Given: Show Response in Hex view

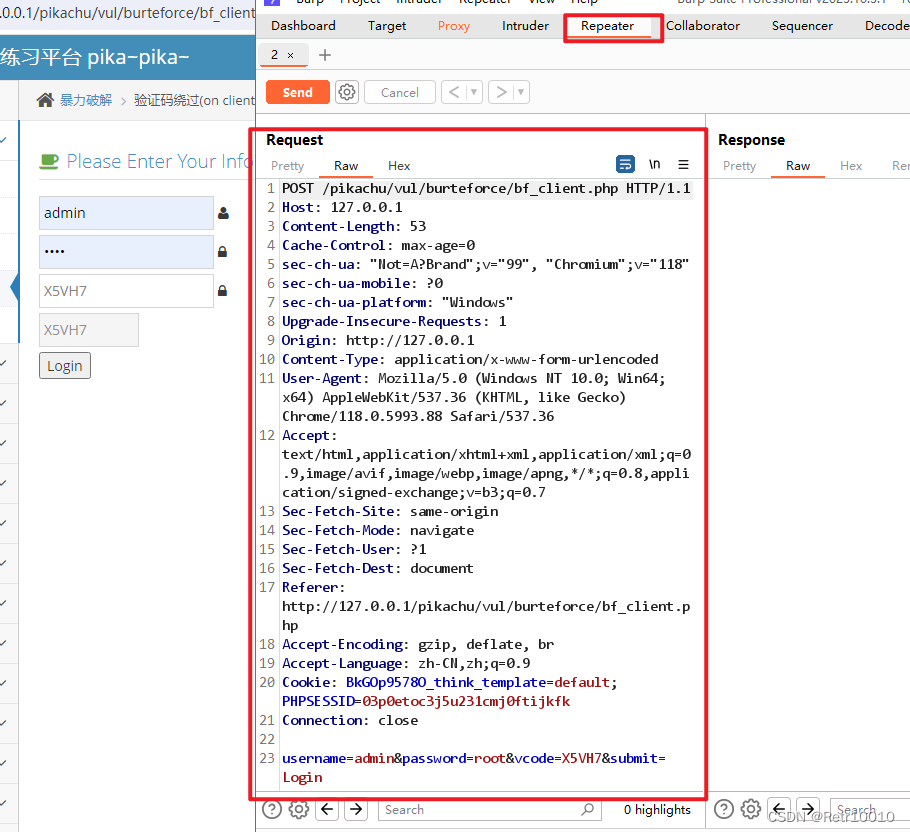Looking at the screenshot, I should pos(851,166).
